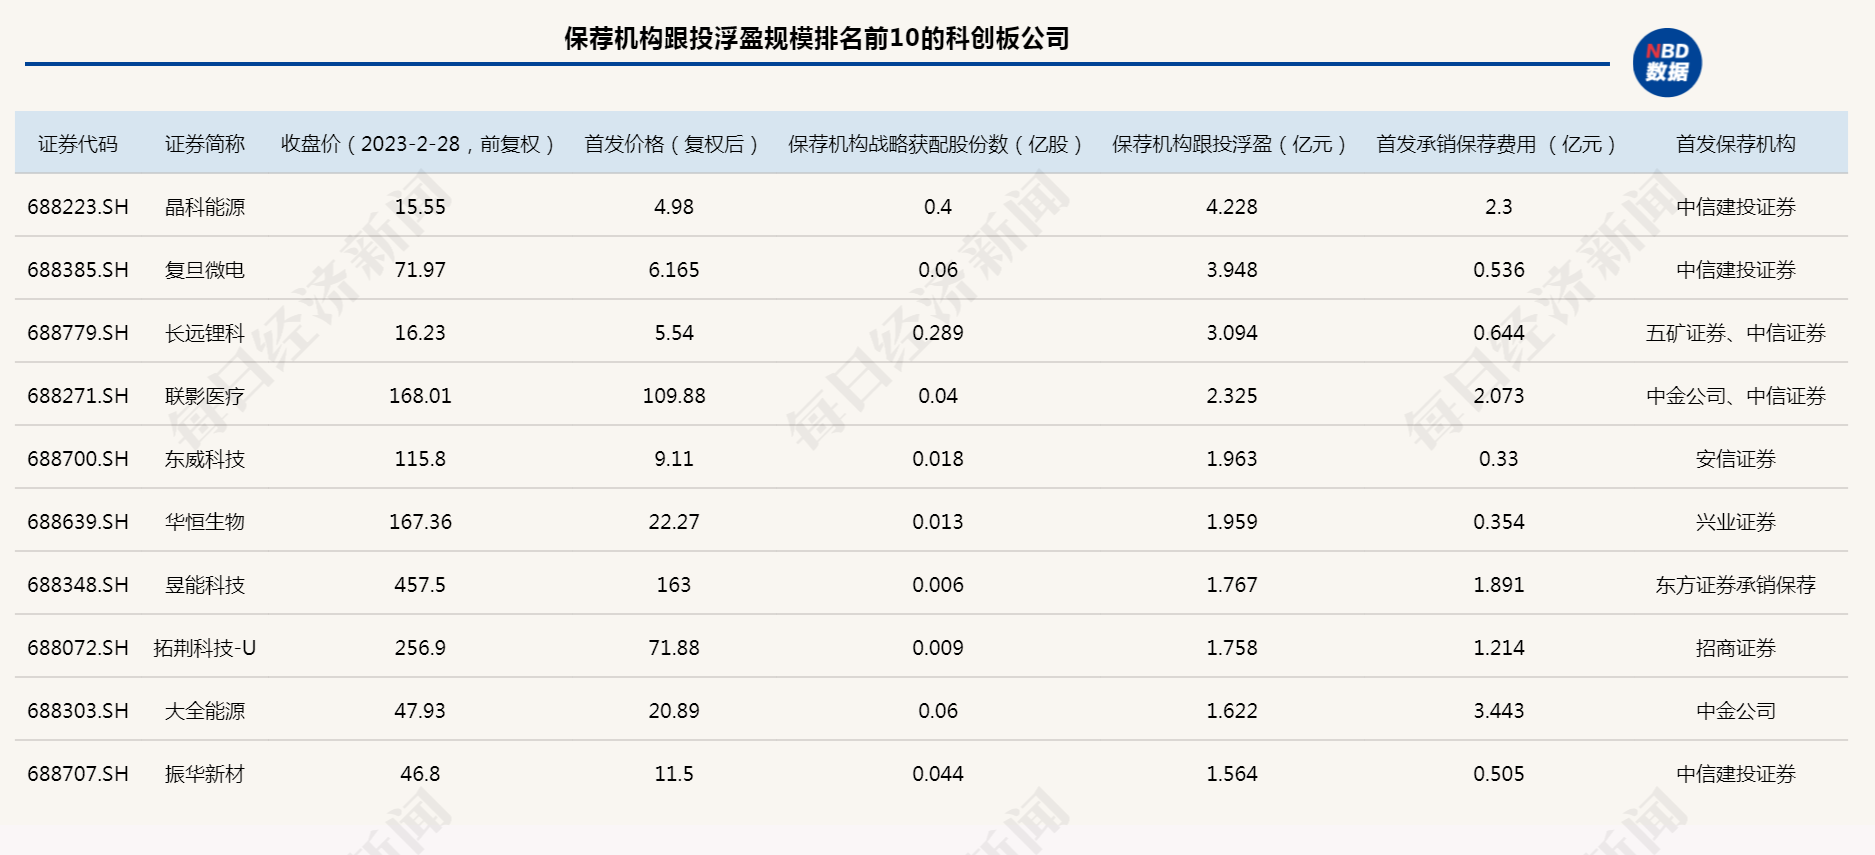Select the 证券简称 column header
The image size is (1875, 855).
click(205, 144)
